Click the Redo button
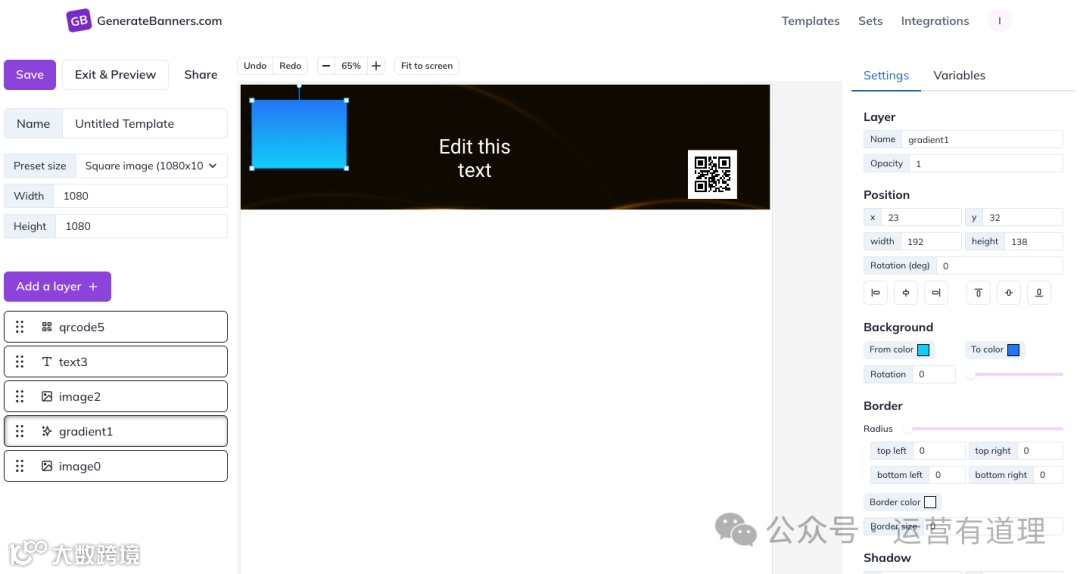 [290, 66]
